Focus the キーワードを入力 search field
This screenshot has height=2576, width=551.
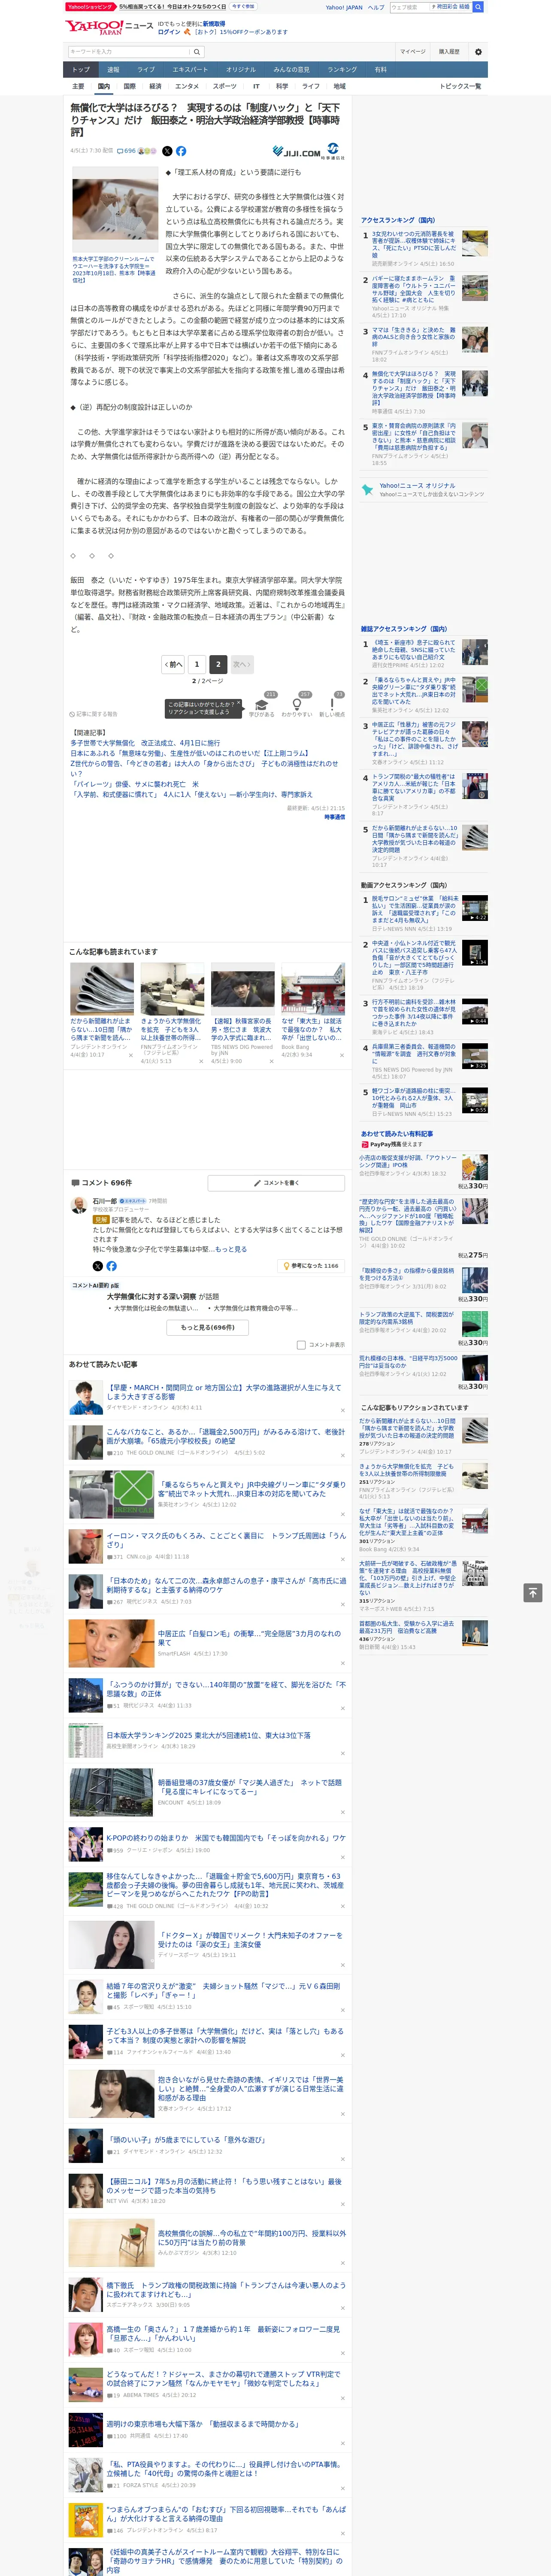pyautogui.click(x=129, y=51)
